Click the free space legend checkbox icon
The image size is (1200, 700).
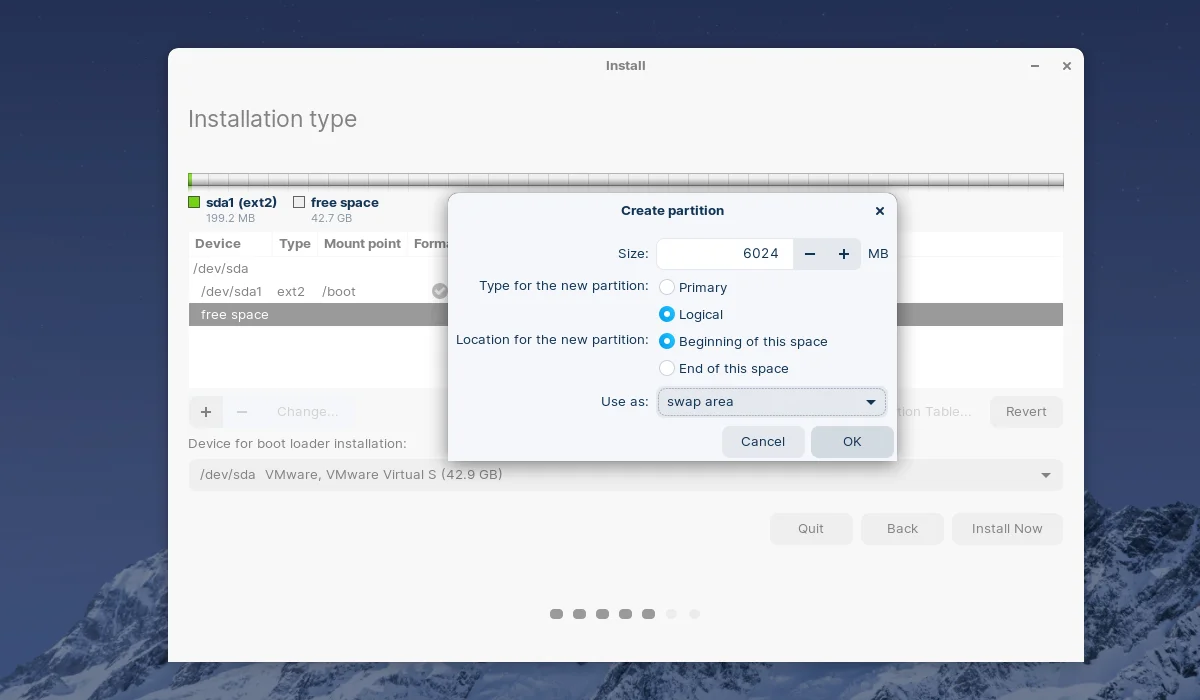[299, 202]
